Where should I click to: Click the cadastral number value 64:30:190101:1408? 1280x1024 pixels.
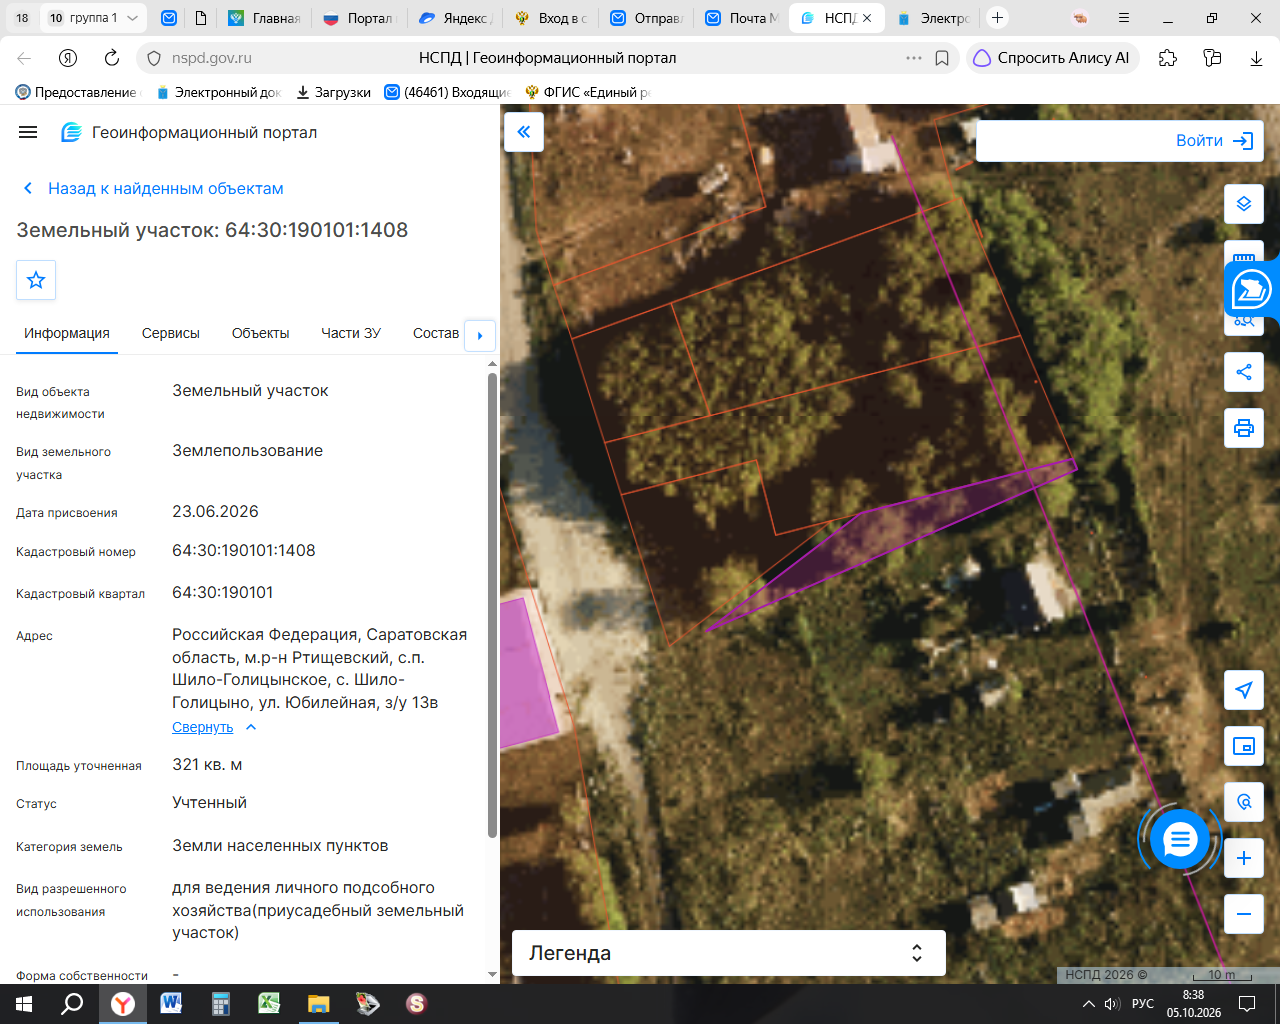(244, 551)
